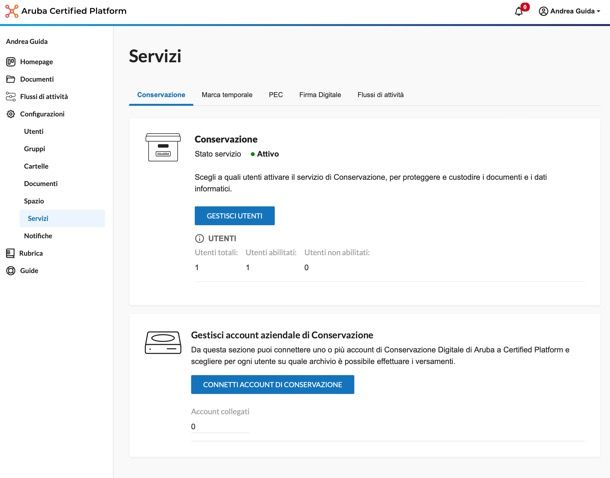The width and height of the screenshot is (610, 478).
Task: Open top-level Documenti in the sidebar
Action: click(37, 79)
